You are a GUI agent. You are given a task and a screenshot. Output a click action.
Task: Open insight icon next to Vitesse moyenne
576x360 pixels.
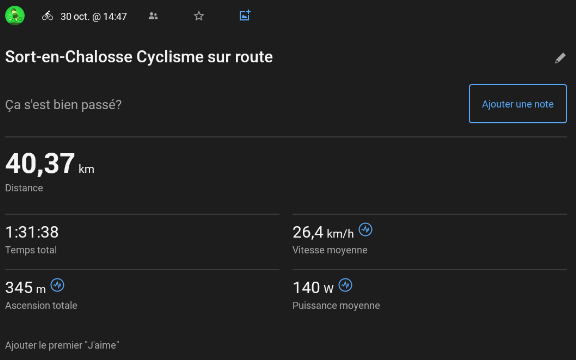pos(366,230)
